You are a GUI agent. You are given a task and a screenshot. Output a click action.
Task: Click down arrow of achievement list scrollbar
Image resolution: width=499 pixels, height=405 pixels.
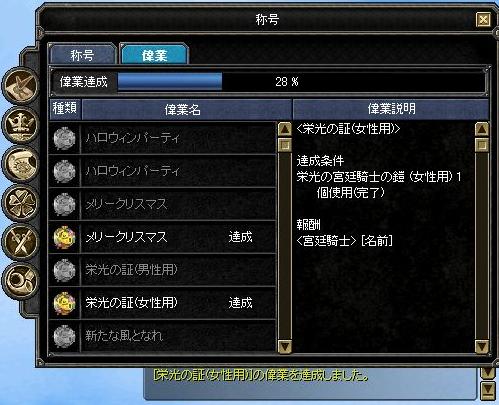coord(285,346)
